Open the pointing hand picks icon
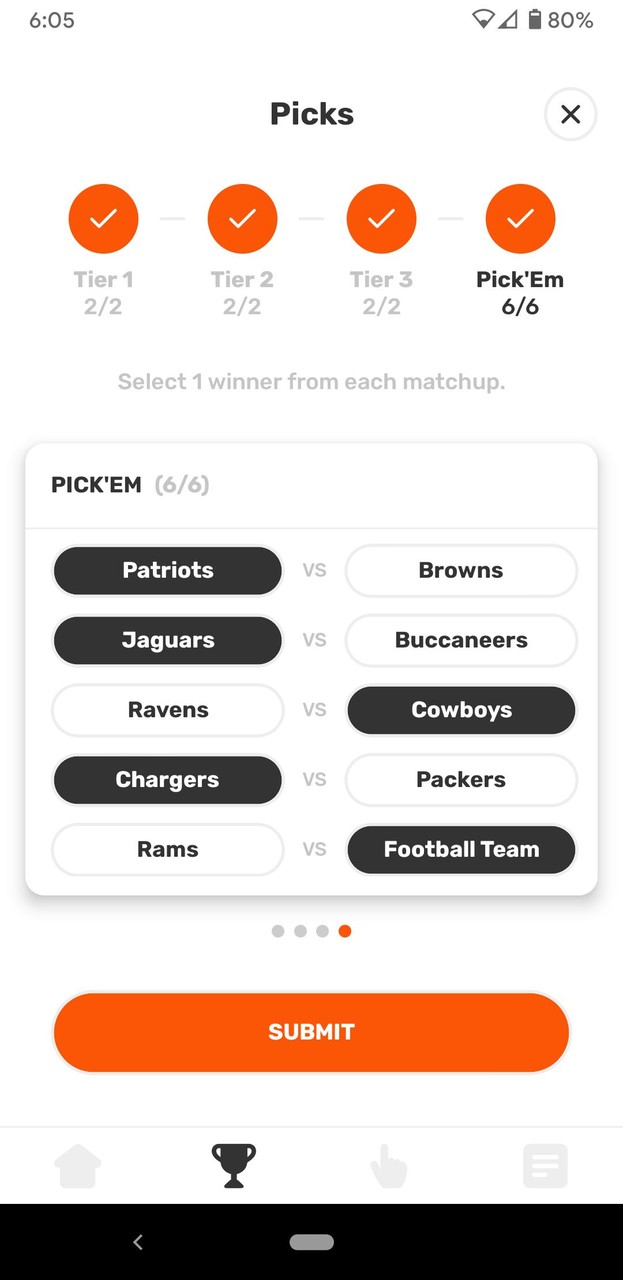Image resolution: width=623 pixels, height=1280 pixels. point(388,1166)
